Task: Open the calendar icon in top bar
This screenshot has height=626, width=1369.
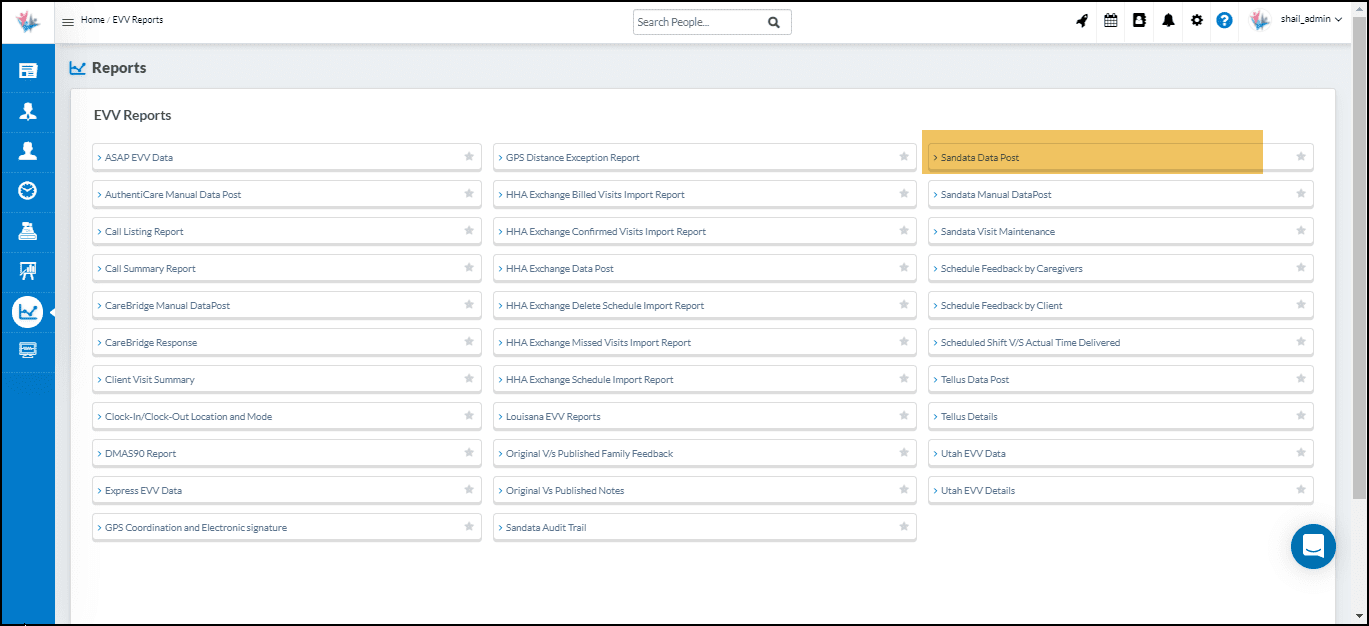Action: (x=1110, y=21)
